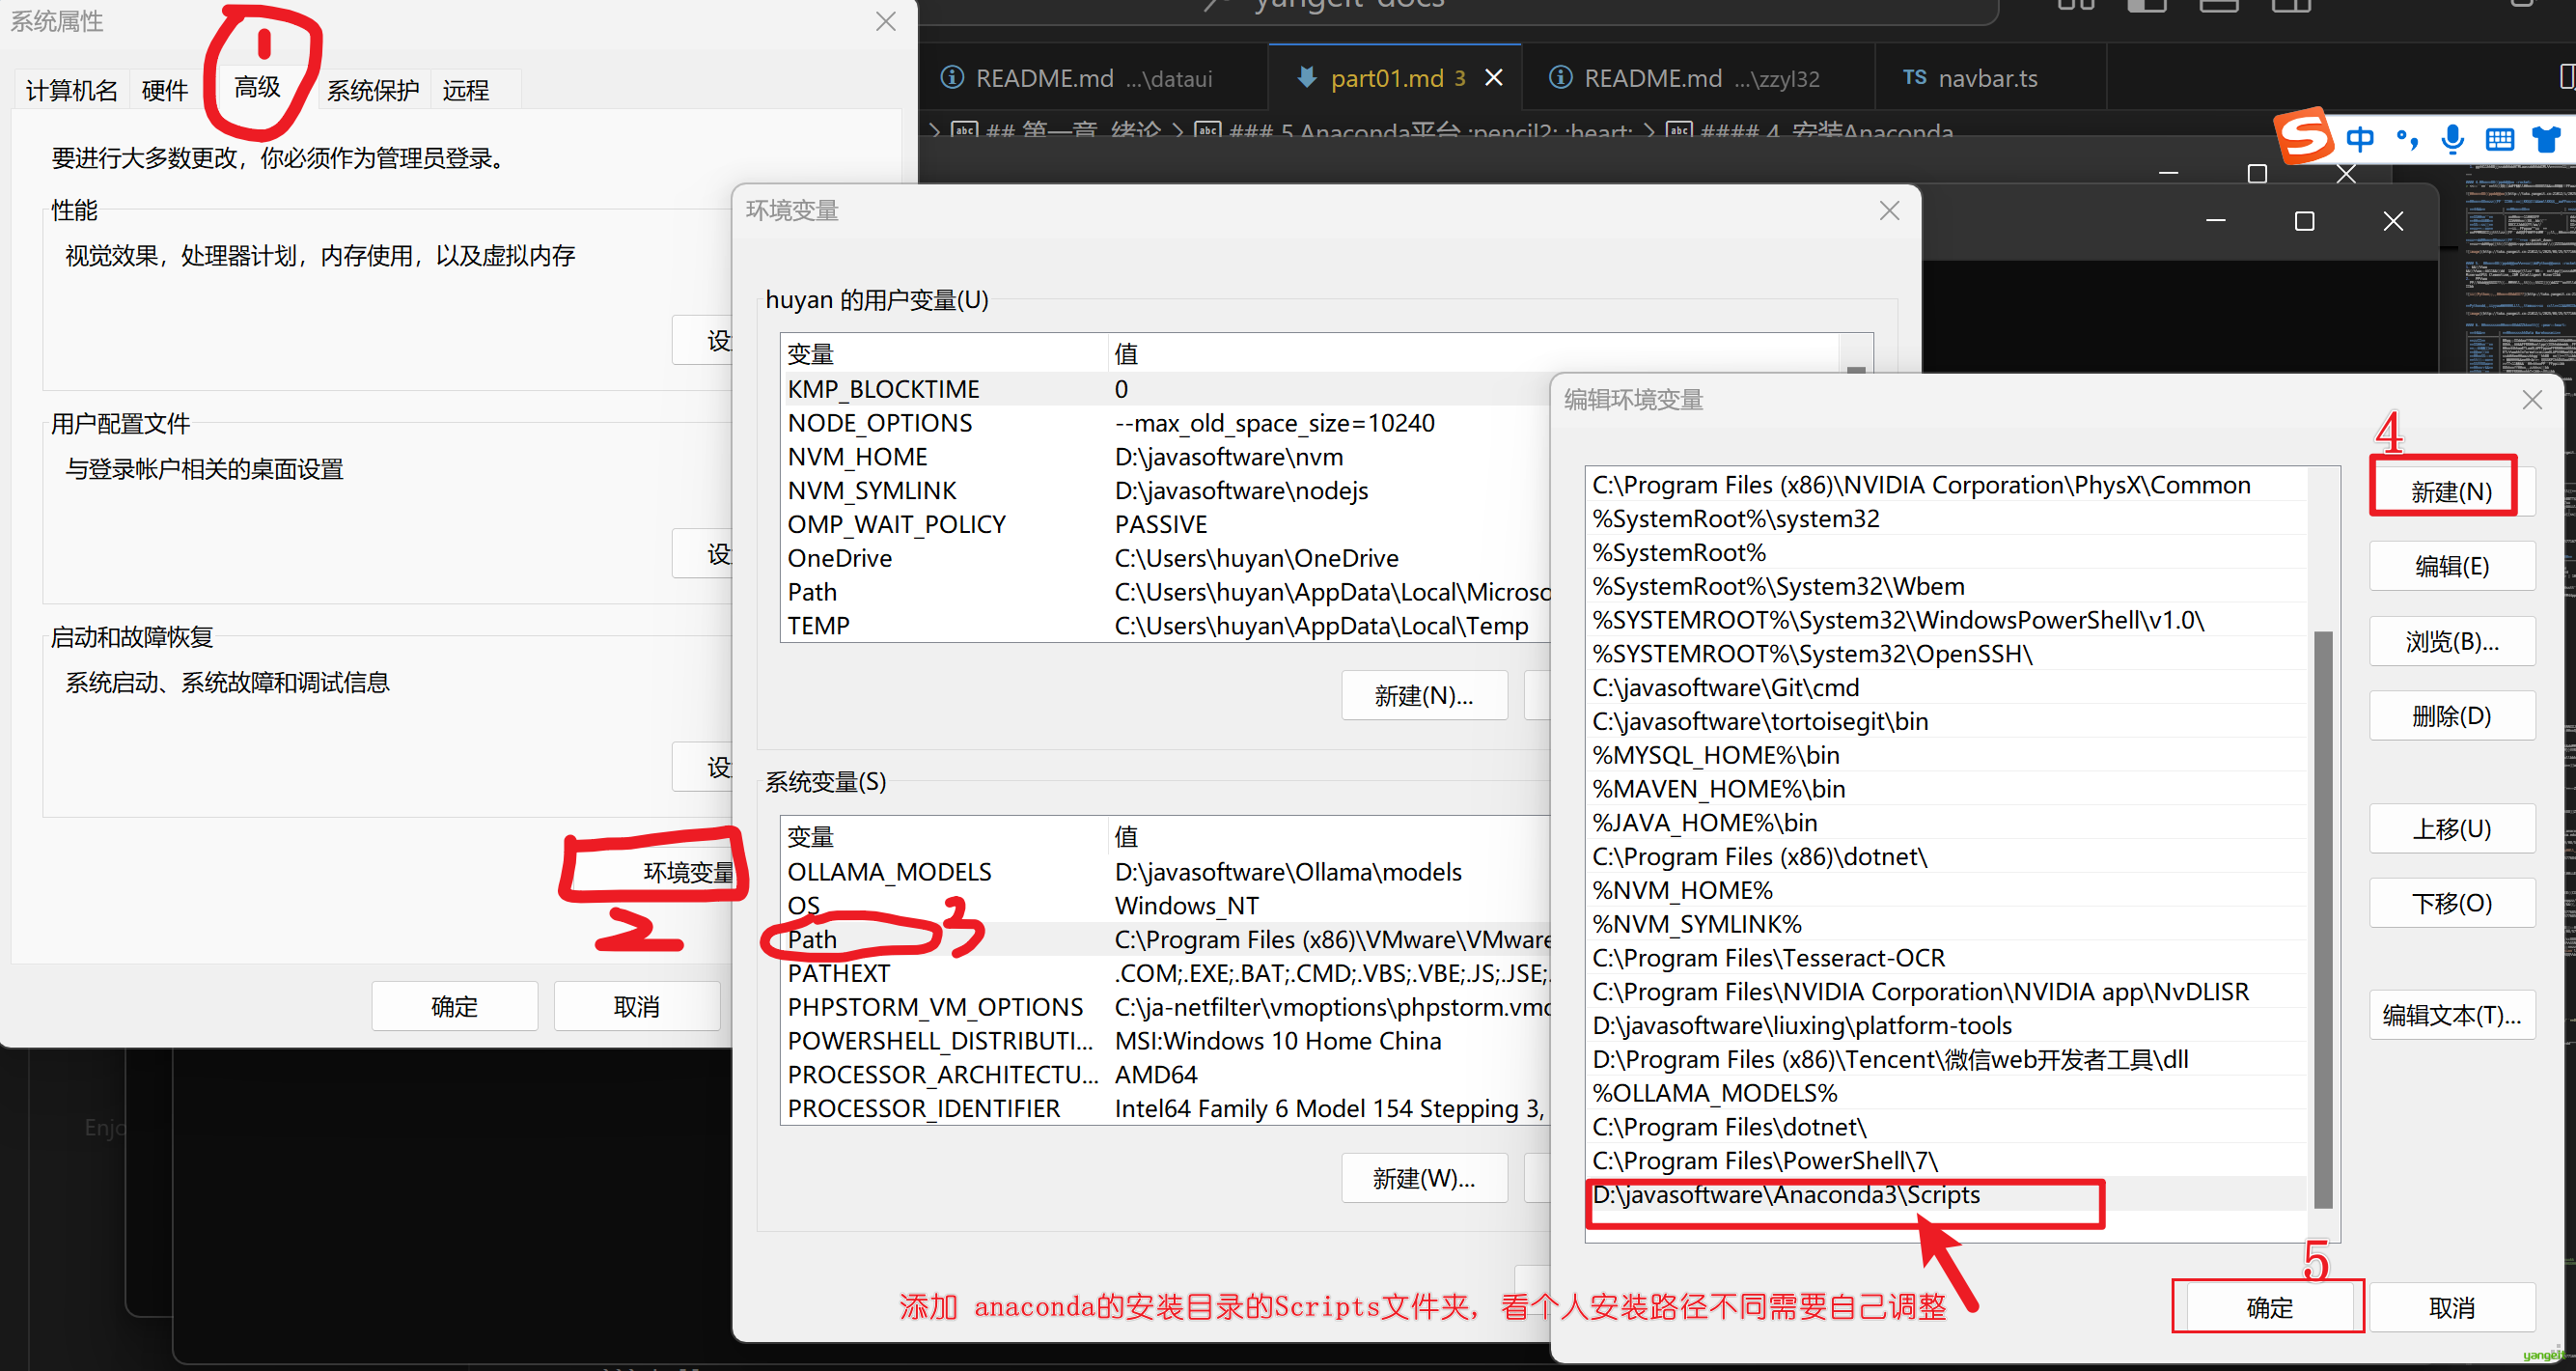The image size is (2576, 1371).
Task: Toggle Sogou punctuation mode icon
Action: point(2407,138)
